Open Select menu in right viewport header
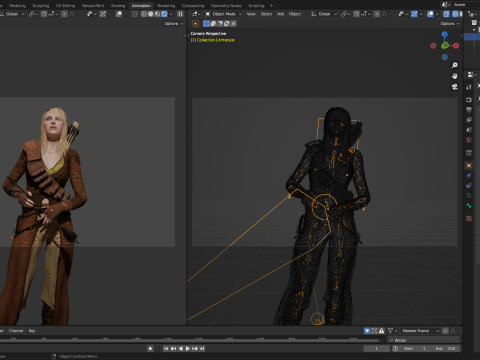The width and height of the screenshot is (480, 360). point(266,14)
